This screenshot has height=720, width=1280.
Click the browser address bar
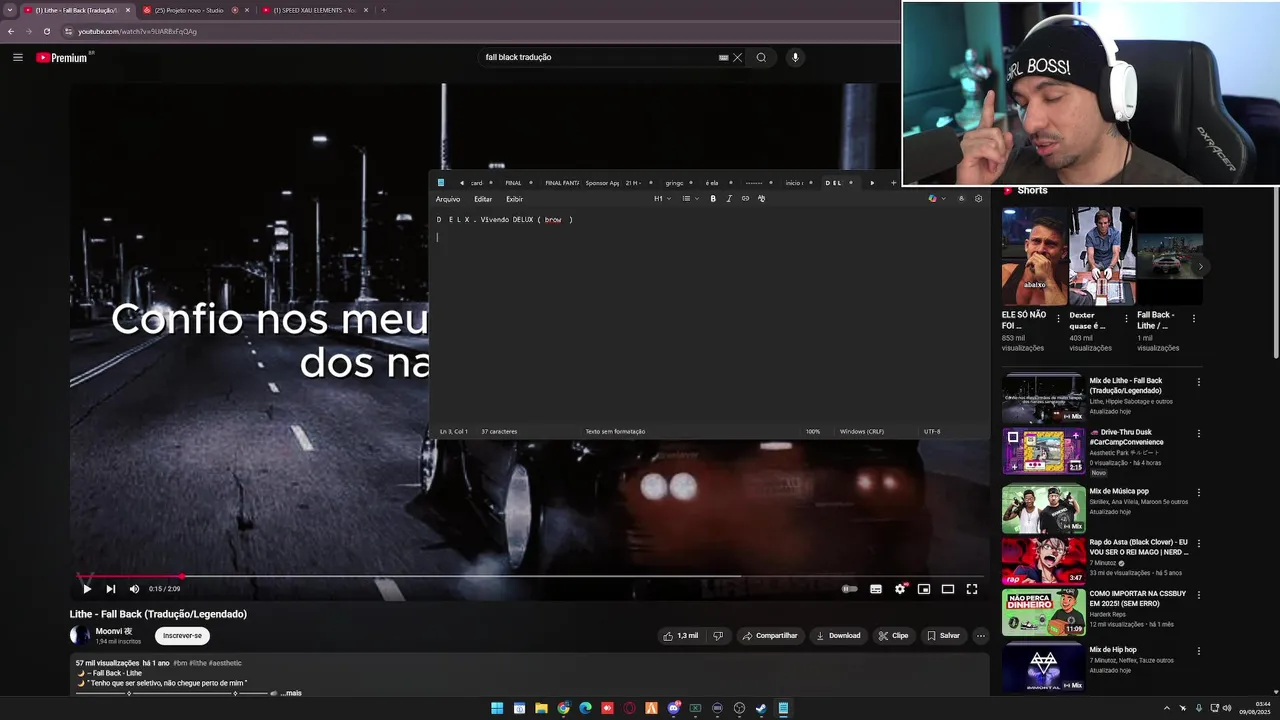(x=480, y=31)
